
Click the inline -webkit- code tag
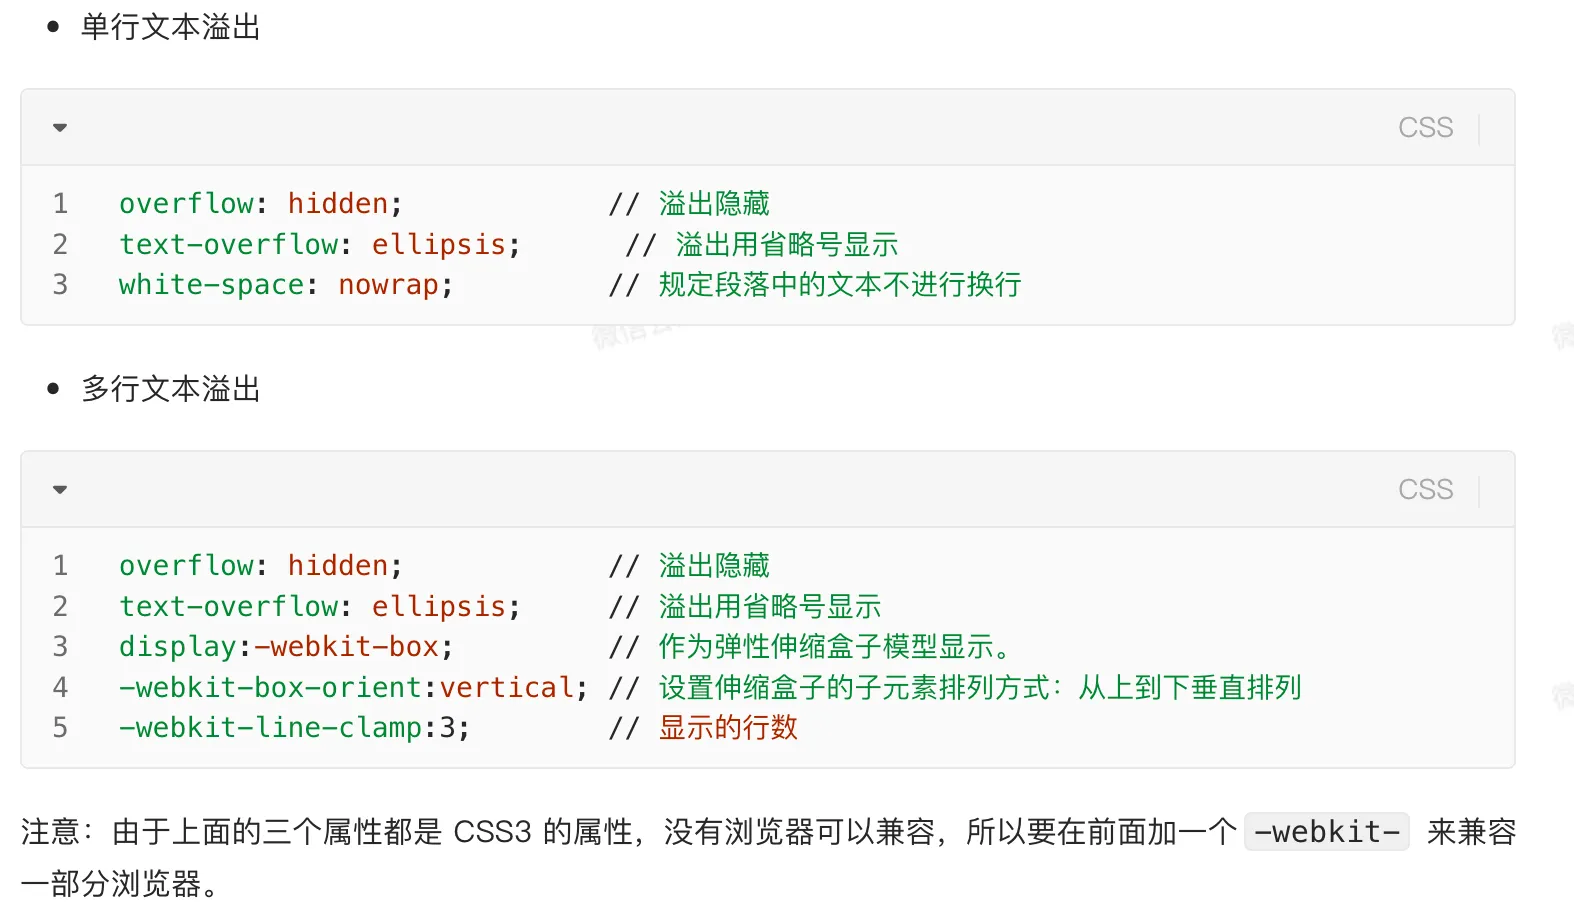1326,832
